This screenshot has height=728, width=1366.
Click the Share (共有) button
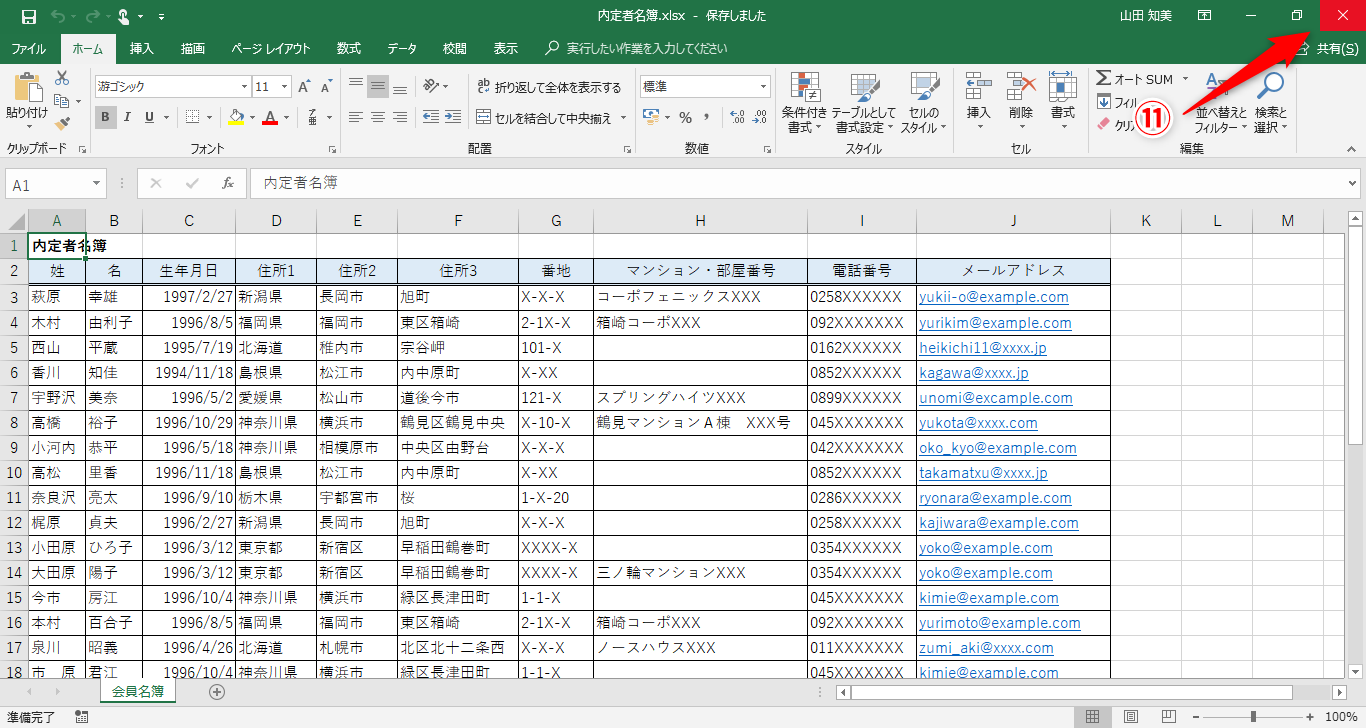coord(1328,48)
